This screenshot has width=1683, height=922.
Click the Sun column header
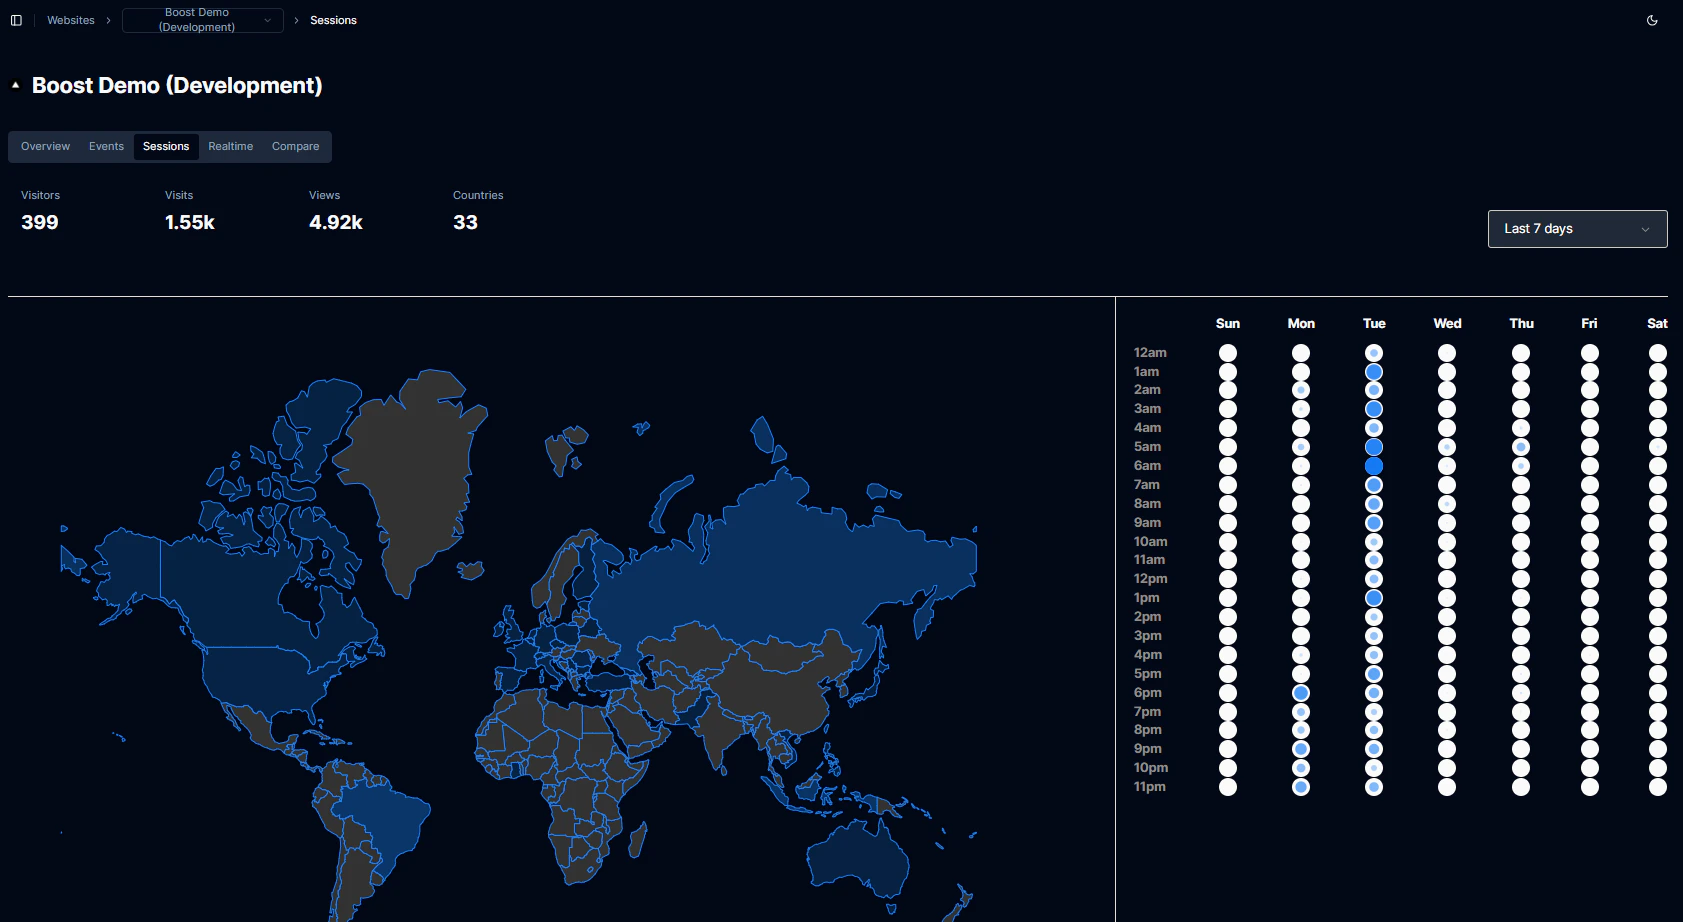point(1228,323)
